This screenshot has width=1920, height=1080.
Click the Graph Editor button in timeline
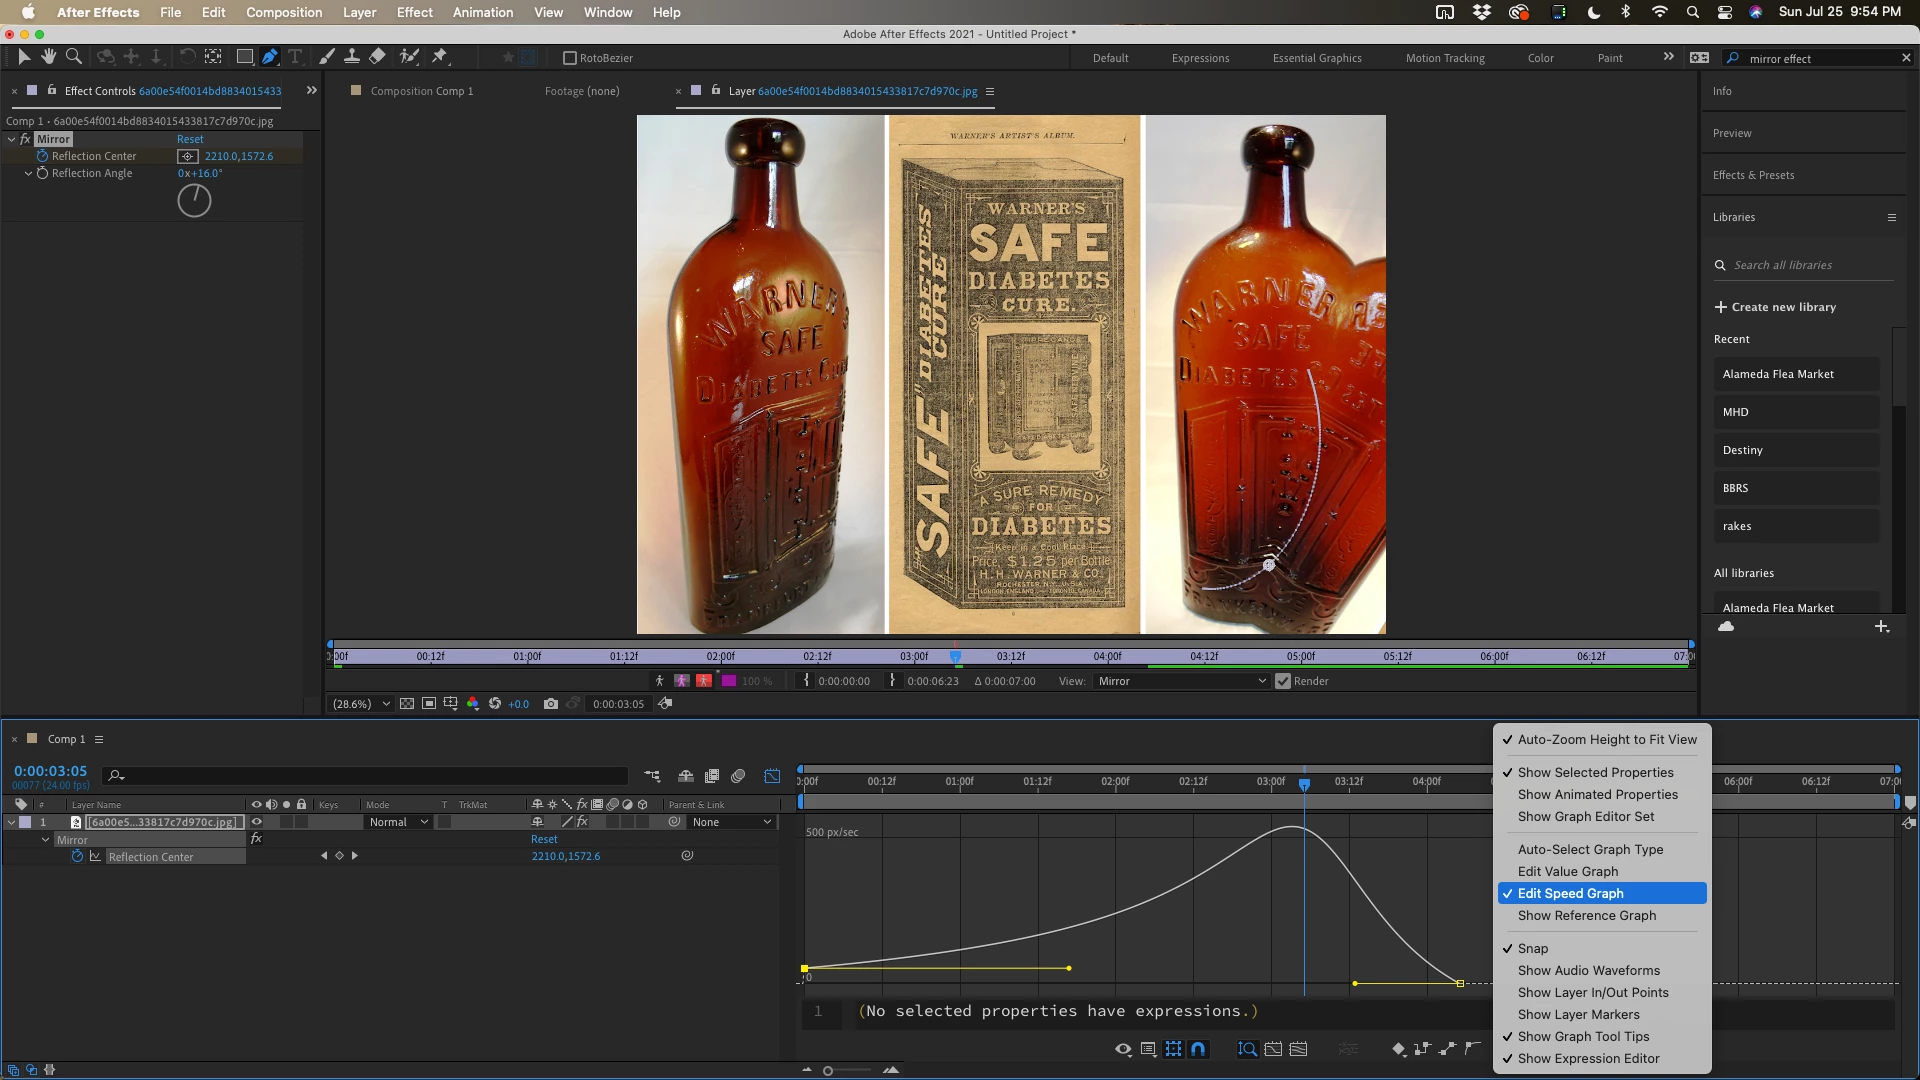(772, 776)
